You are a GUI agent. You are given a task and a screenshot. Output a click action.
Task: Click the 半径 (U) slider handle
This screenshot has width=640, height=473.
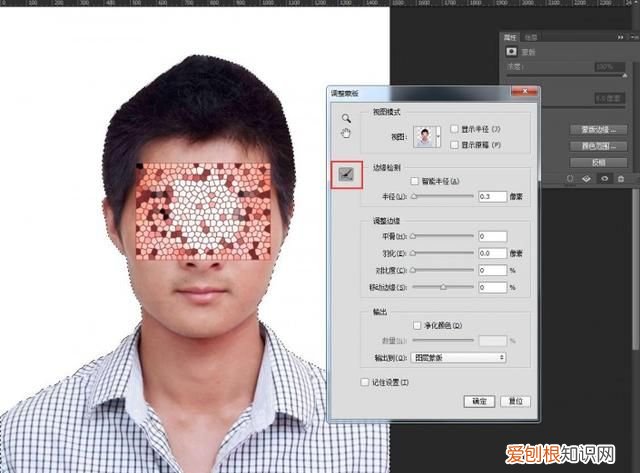pyautogui.click(x=414, y=196)
